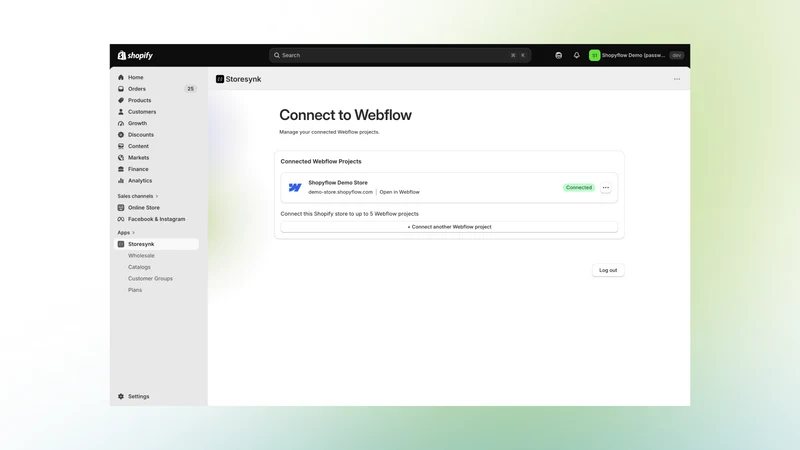The height and width of the screenshot is (450, 800).
Task: Click the Facebook & Instagram icon
Action: pos(121,219)
